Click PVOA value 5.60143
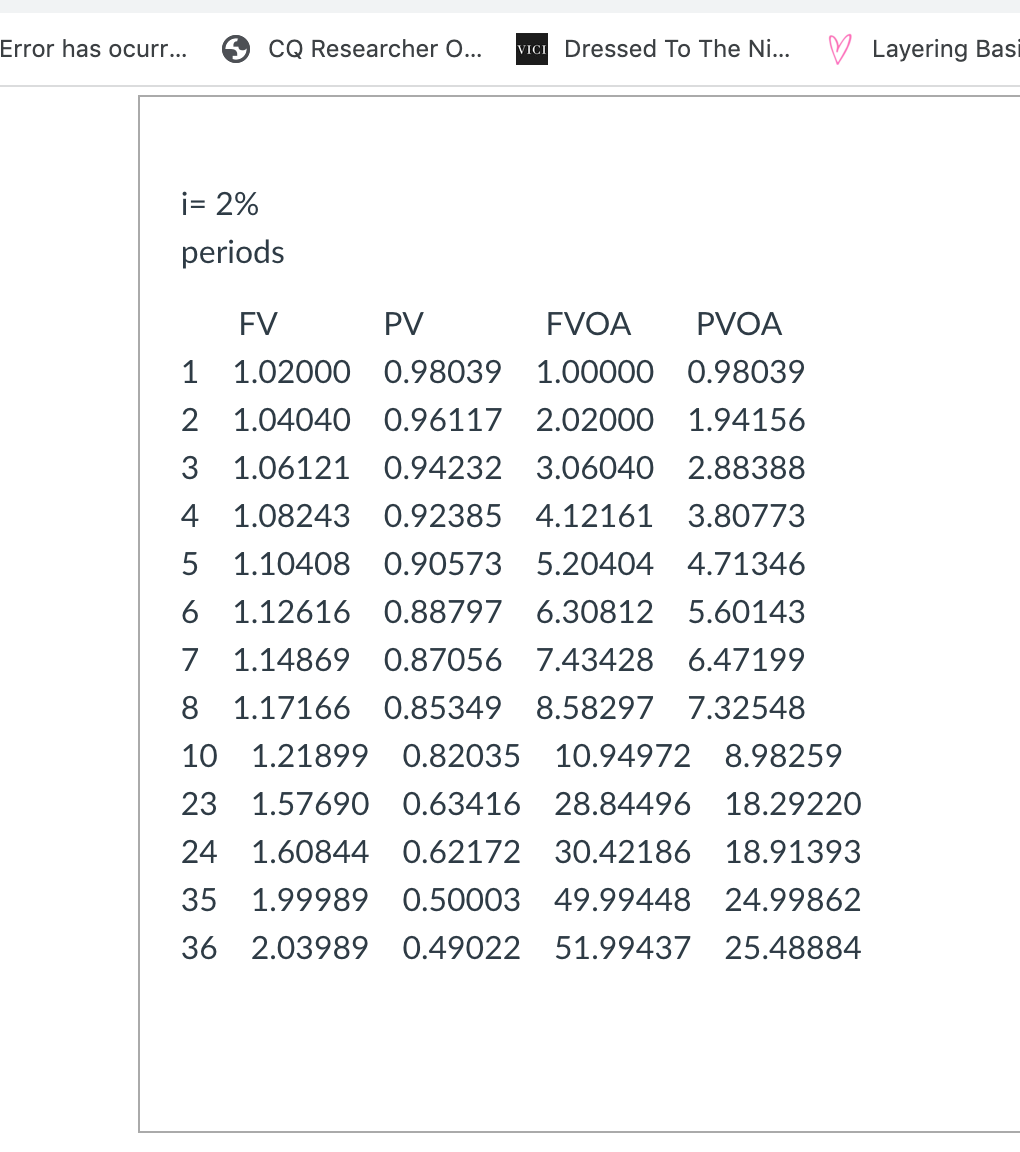 (746, 612)
